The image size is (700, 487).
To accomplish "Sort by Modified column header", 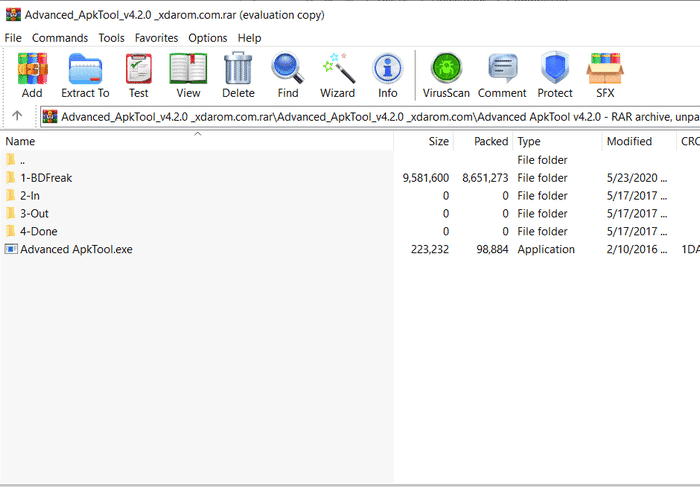I will coord(639,142).
